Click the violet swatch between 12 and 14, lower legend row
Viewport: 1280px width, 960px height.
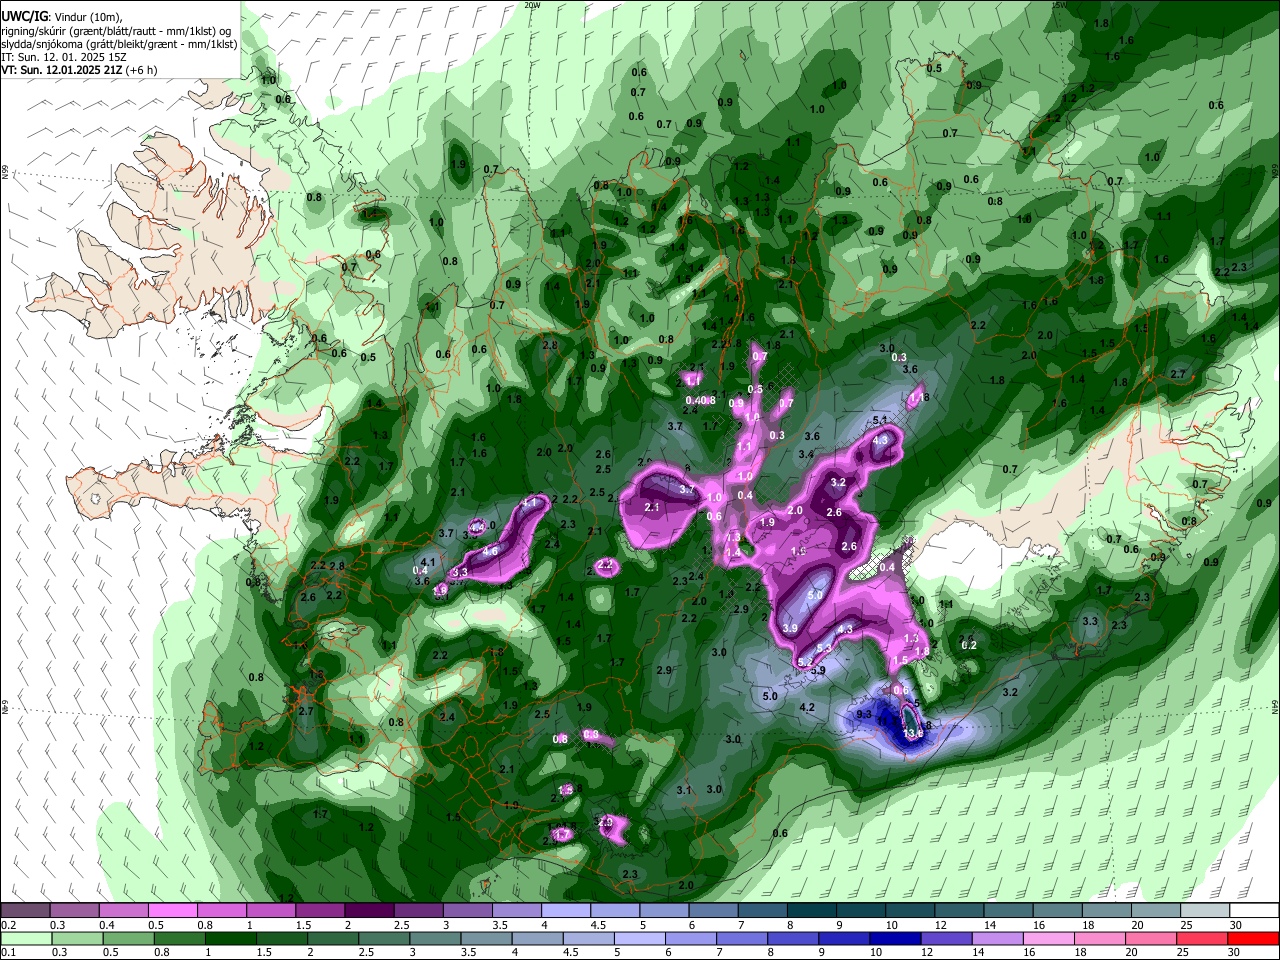pos(947,938)
